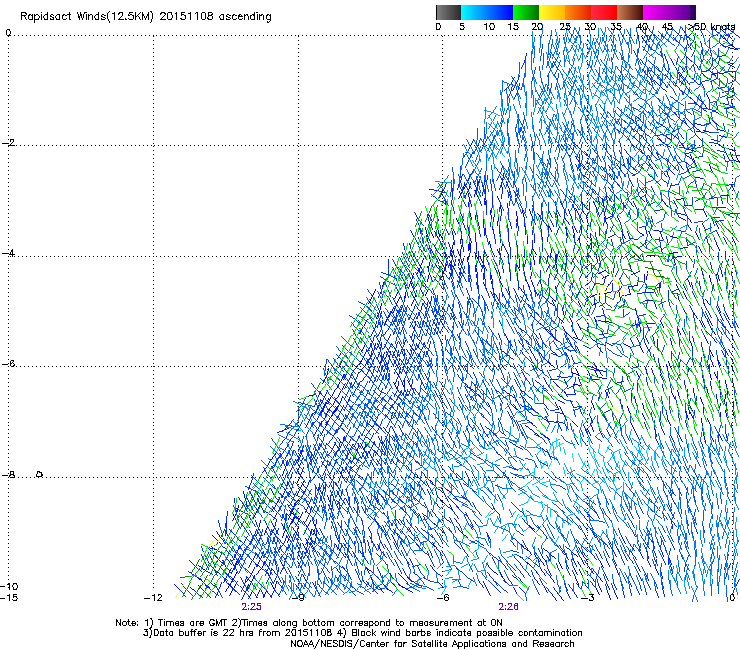The width and height of the screenshot is (740, 650).
Task: Click the '-9' longitude label on bottom axis
Action: tap(298, 598)
